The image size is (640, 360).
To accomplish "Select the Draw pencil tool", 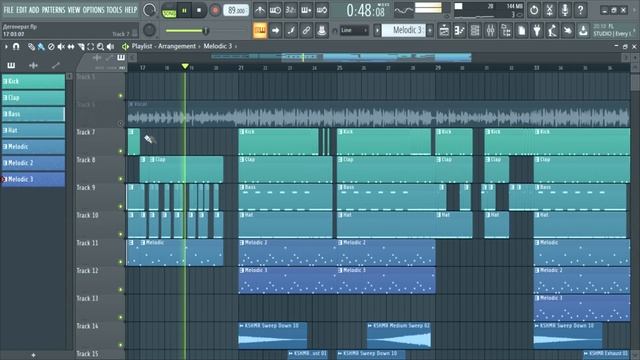I will pyautogui.click(x=31, y=47).
